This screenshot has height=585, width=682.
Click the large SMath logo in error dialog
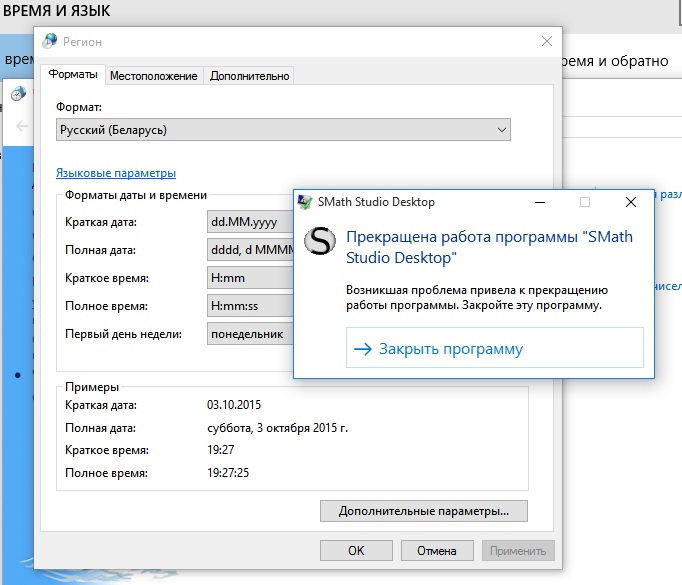click(x=320, y=244)
